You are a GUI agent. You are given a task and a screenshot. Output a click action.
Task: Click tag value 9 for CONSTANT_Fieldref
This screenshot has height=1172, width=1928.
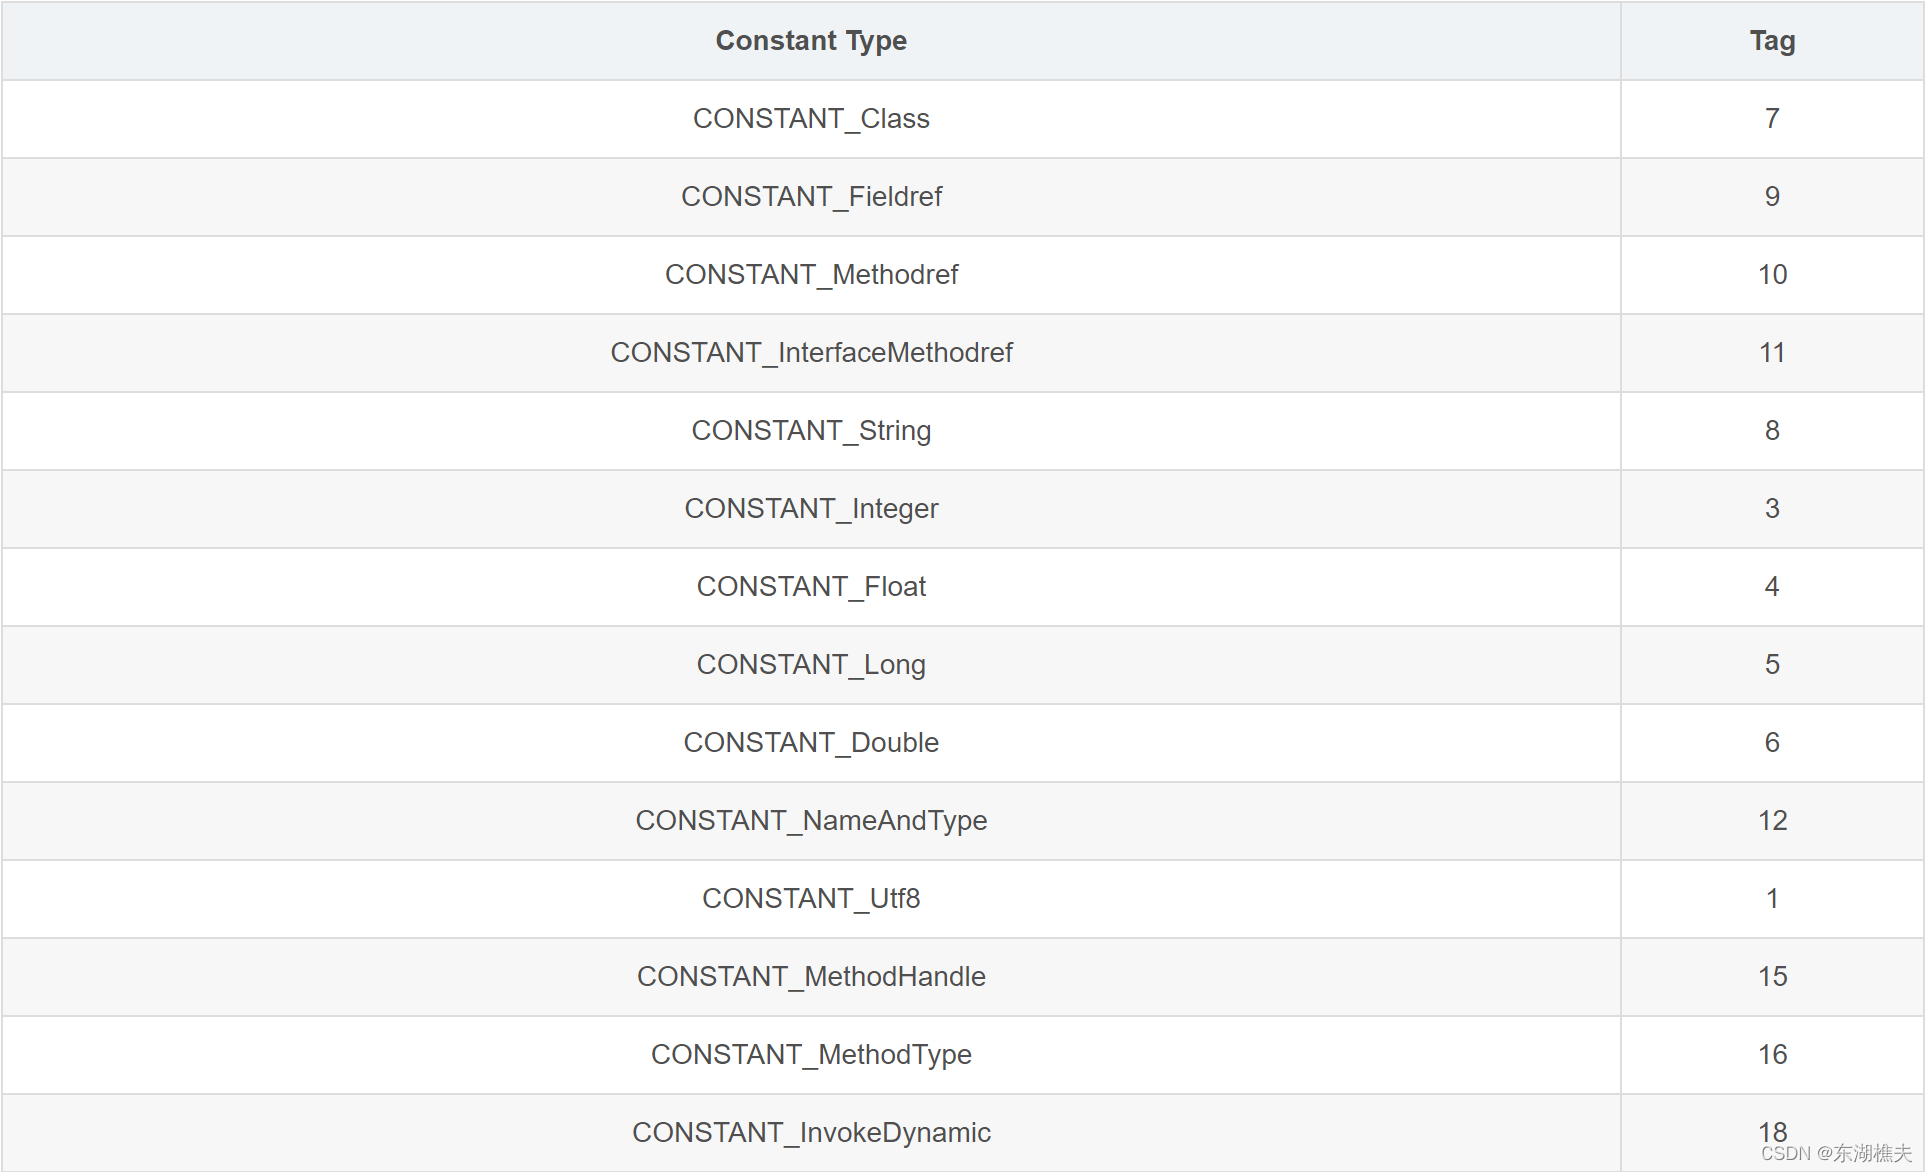coord(1772,197)
